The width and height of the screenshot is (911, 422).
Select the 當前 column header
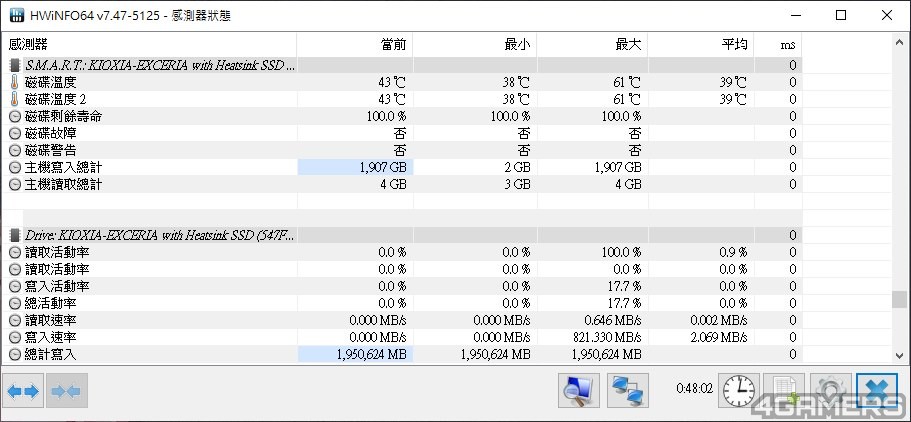355,44
